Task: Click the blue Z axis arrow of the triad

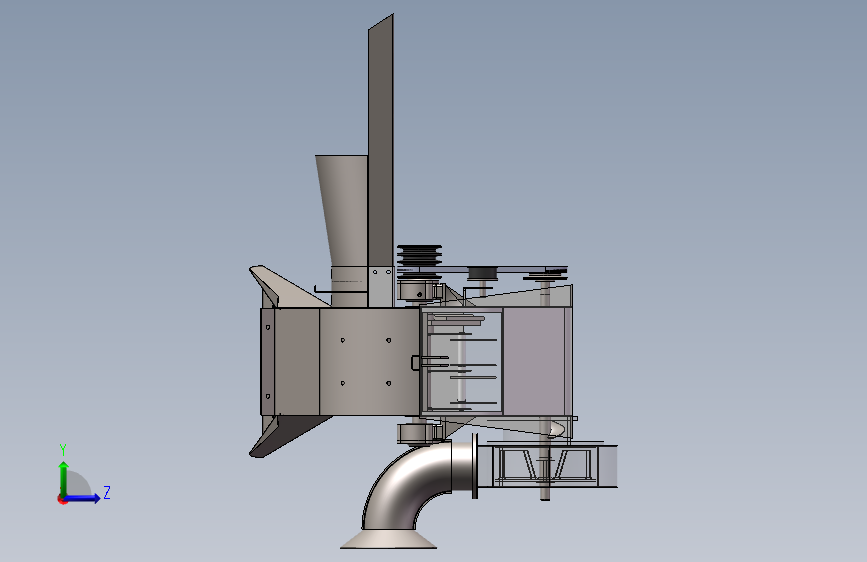Action: pos(82,498)
